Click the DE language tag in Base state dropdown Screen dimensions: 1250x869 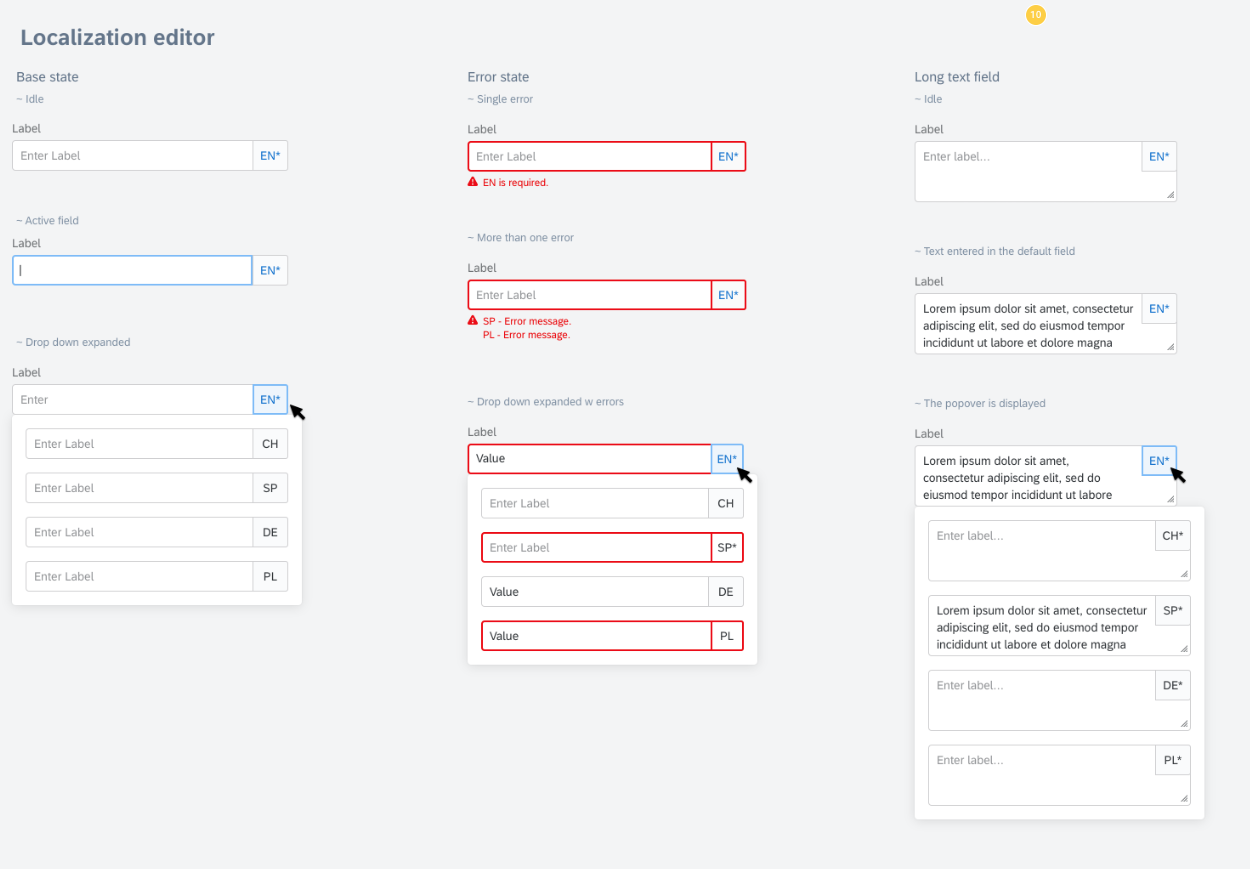[270, 532]
